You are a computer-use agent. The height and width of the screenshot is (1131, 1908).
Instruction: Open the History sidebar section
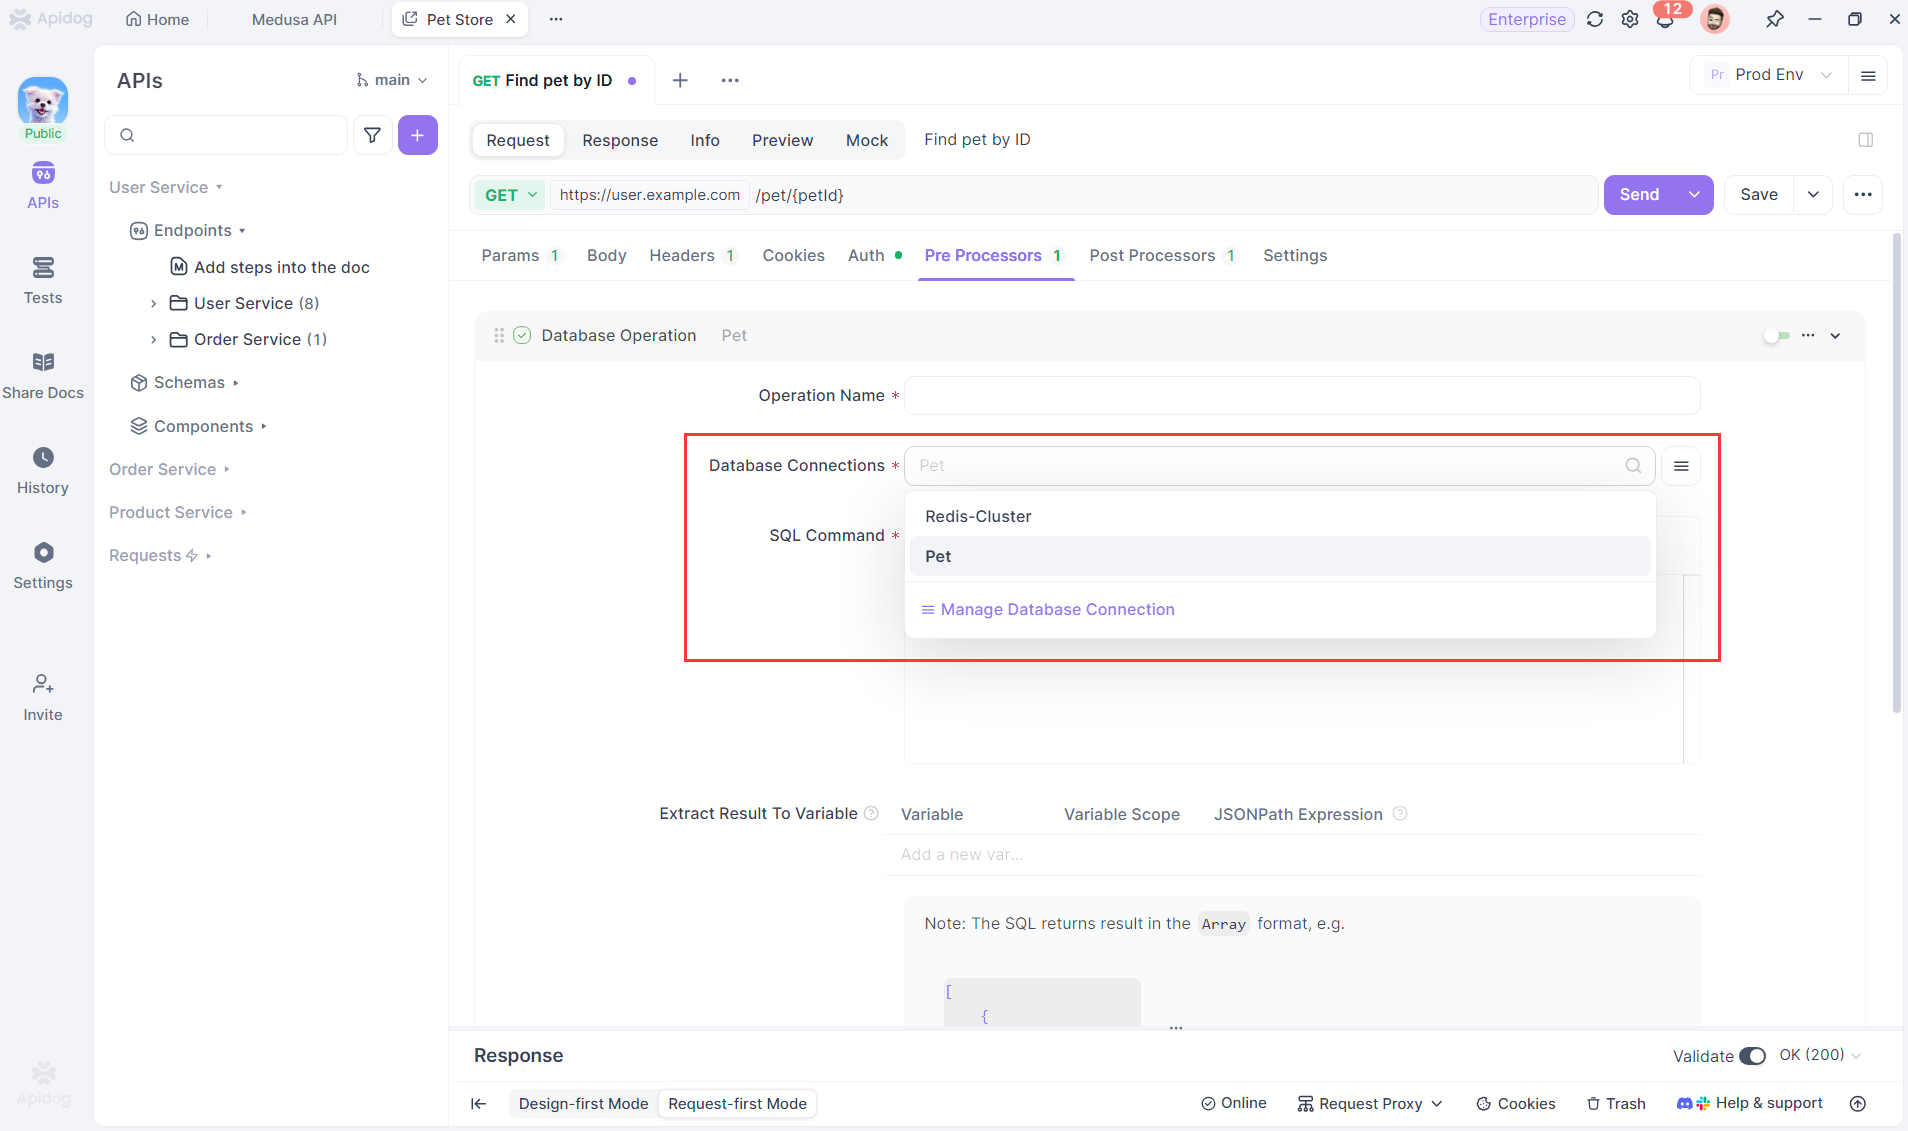pyautogui.click(x=43, y=471)
